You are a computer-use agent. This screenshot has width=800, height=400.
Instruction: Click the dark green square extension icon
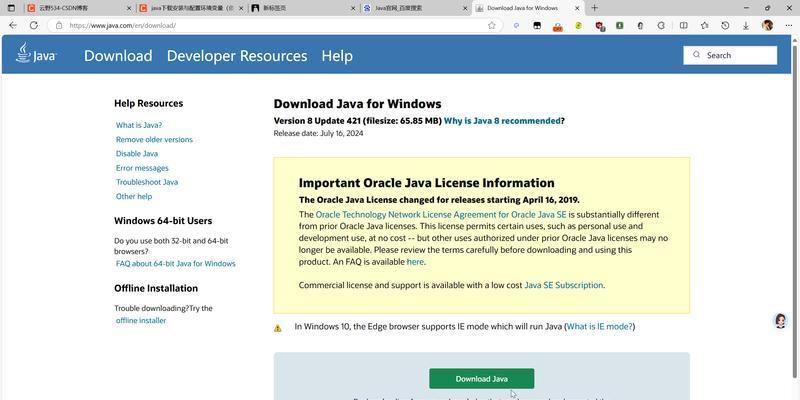[619, 25]
